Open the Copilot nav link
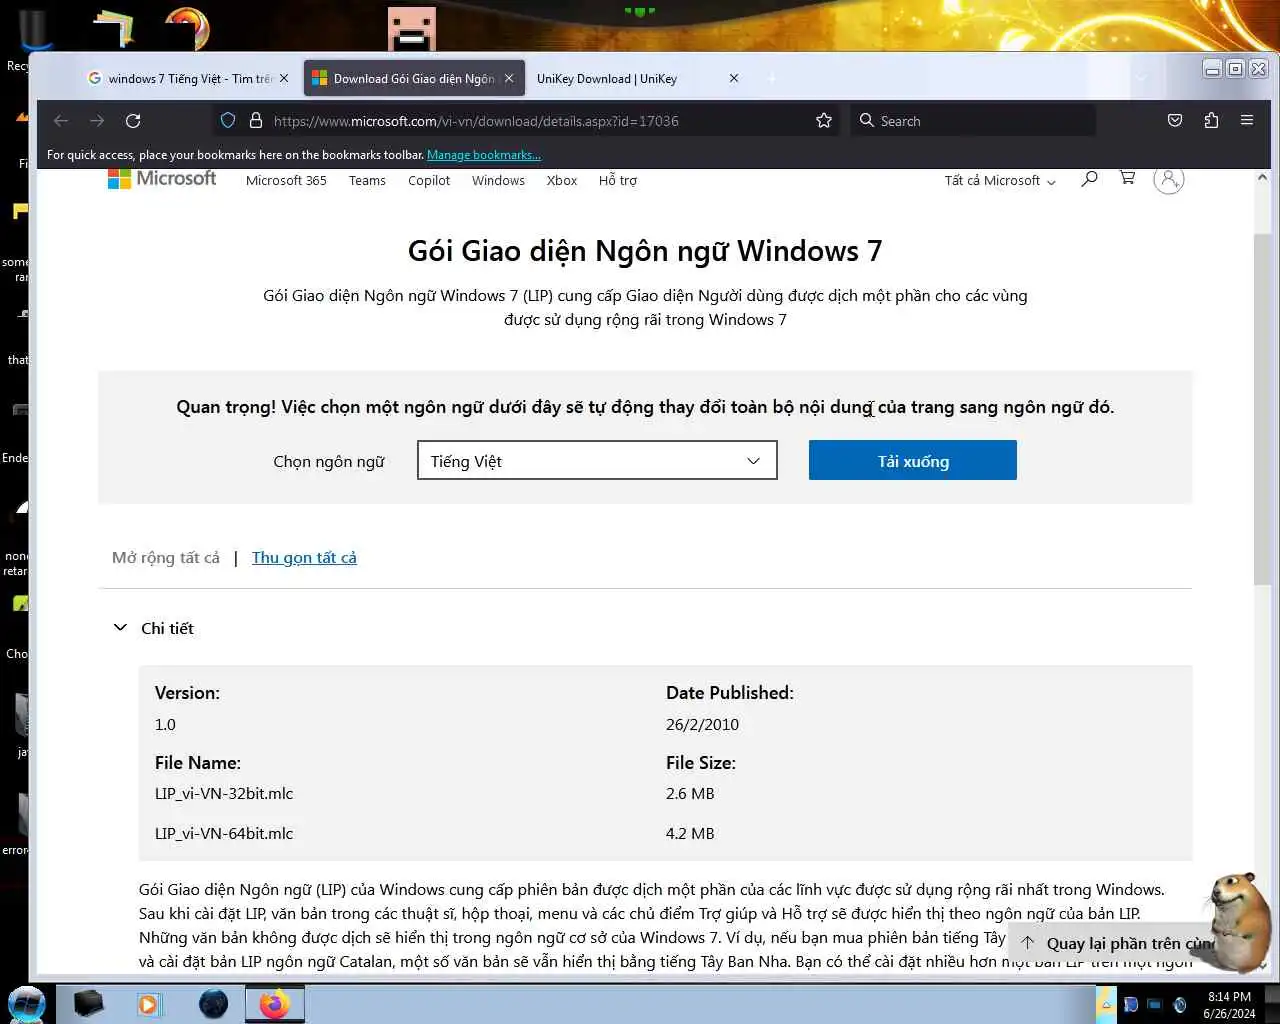1280x1024 pixels. [x=429, y=181]
